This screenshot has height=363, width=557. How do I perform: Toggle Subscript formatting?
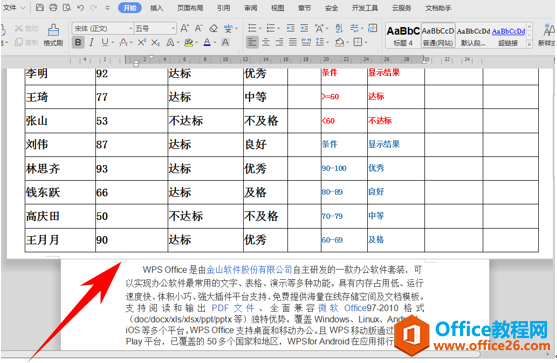155,43
